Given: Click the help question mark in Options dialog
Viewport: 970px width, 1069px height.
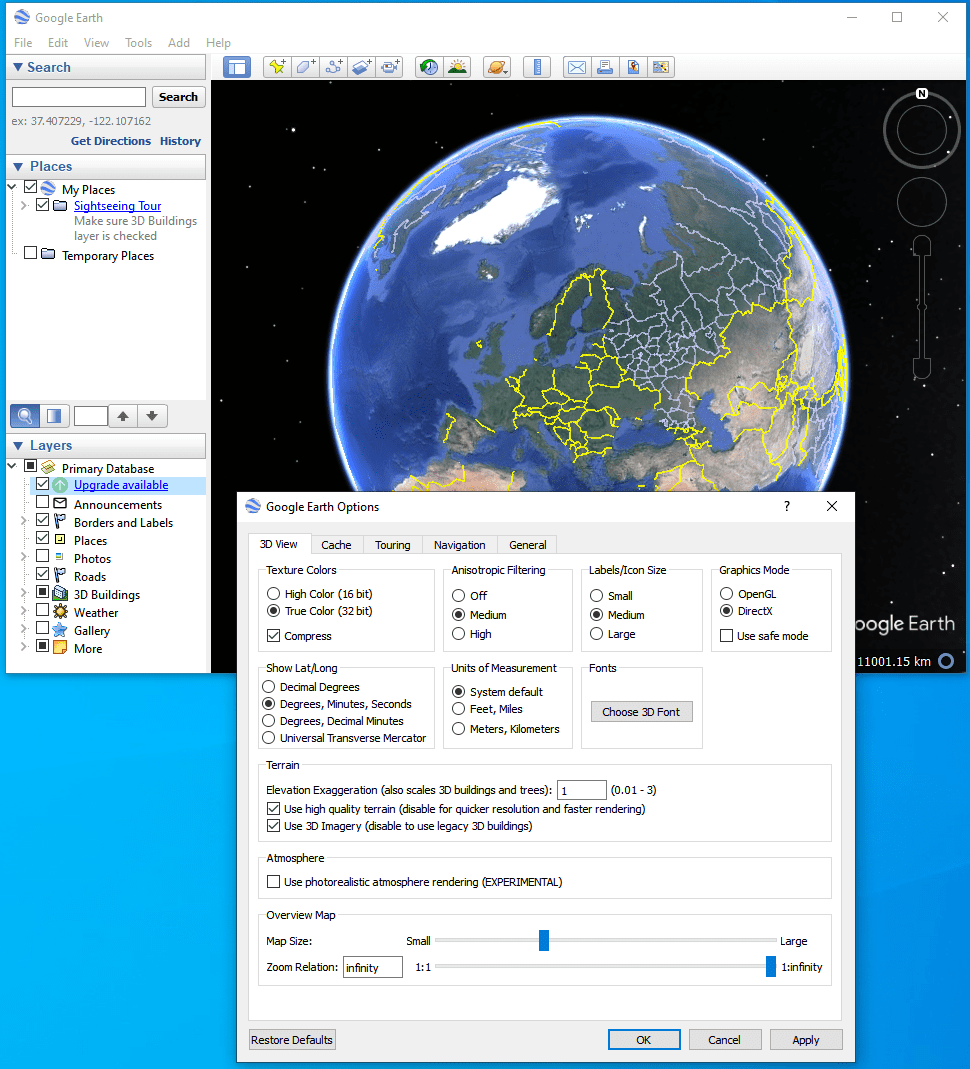Looking at the screenshot, I should (787, 506).
